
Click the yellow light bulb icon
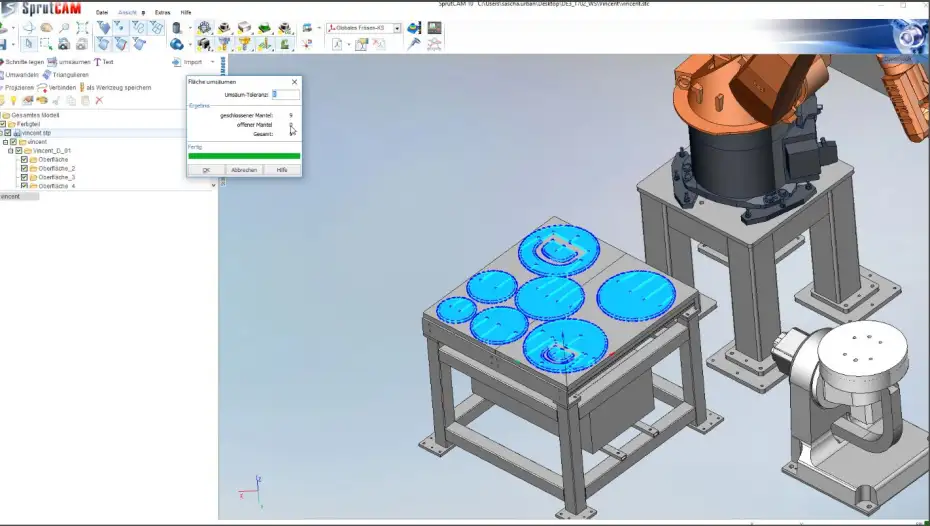pos(13,101)
